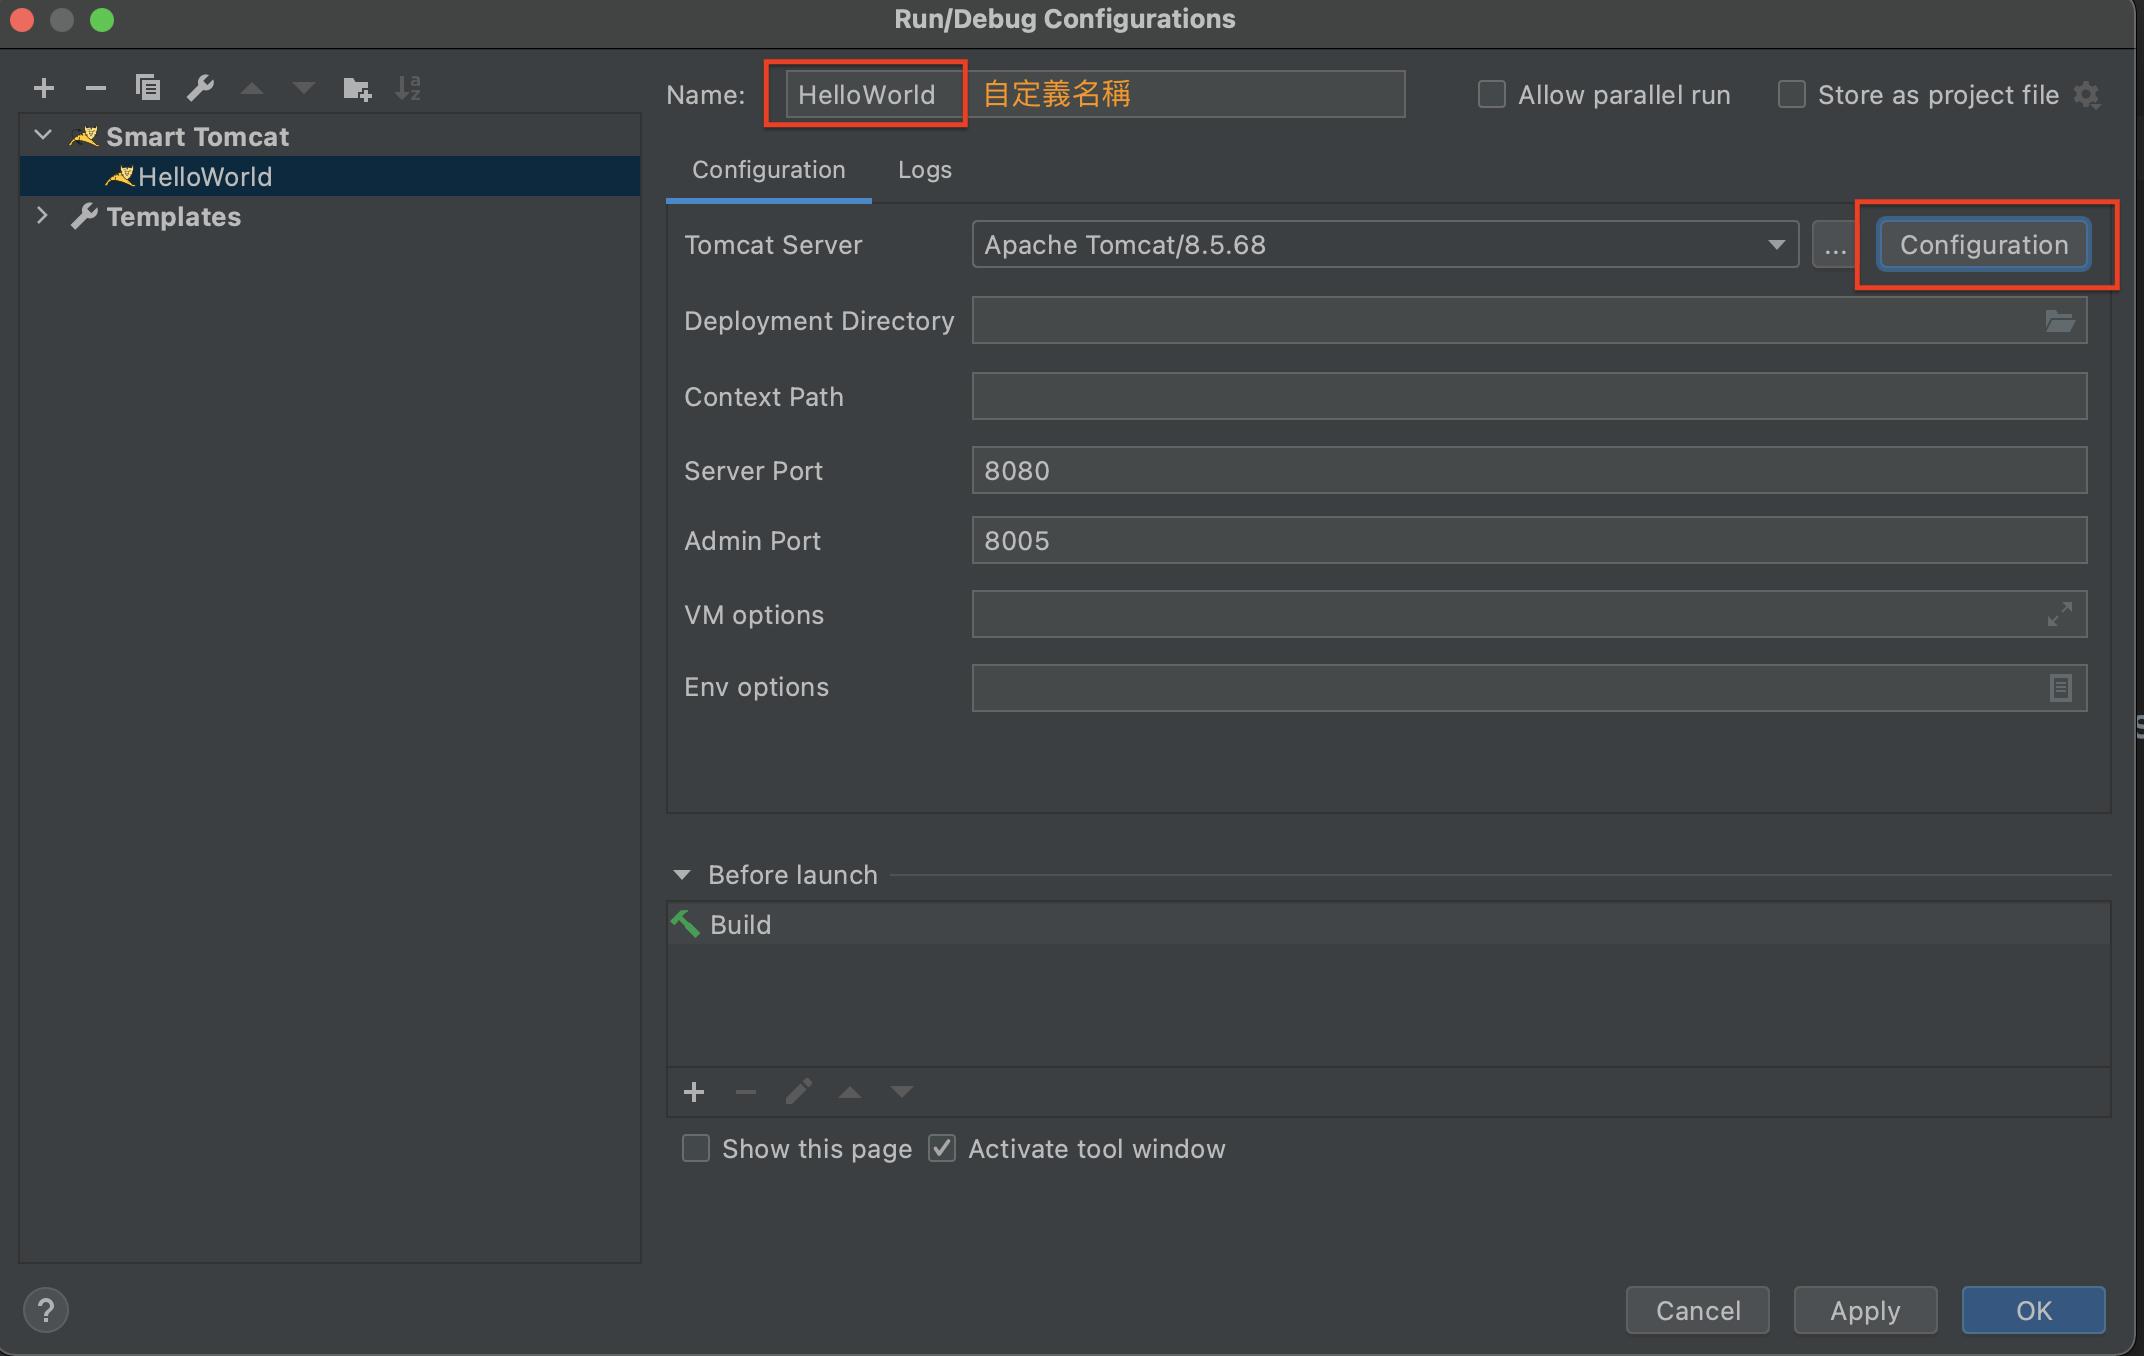Add a new run configuration
Image resolution: width=2144 pixels, height=1356 pixels.
point(43,88)
